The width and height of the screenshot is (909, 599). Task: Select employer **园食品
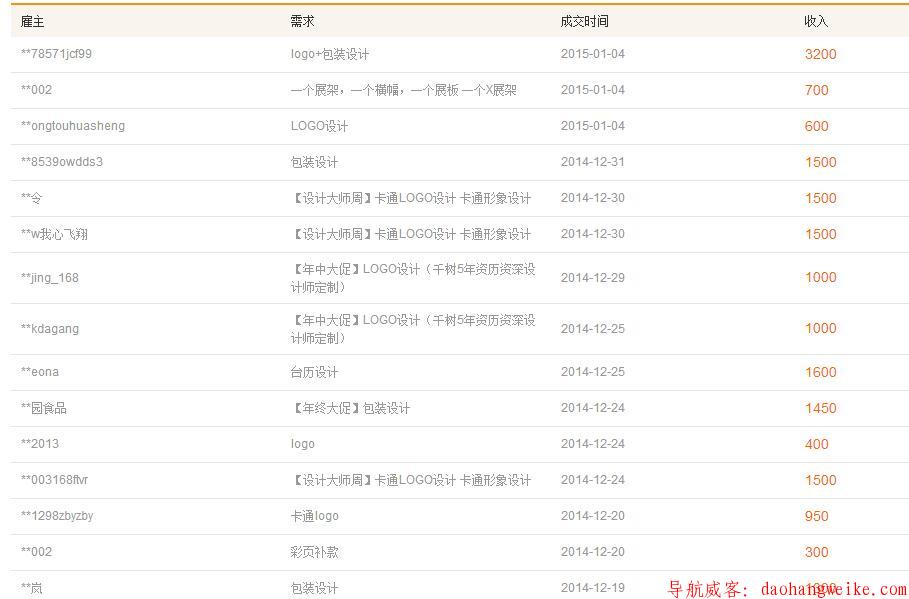pyautogui.click(x=44, y=408)
